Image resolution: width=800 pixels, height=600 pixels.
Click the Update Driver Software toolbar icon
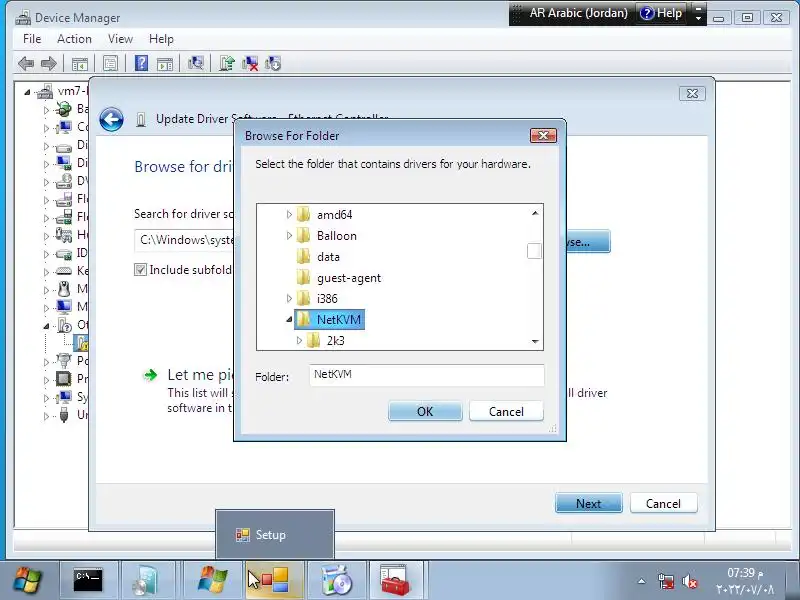click(x=227, y=63)
